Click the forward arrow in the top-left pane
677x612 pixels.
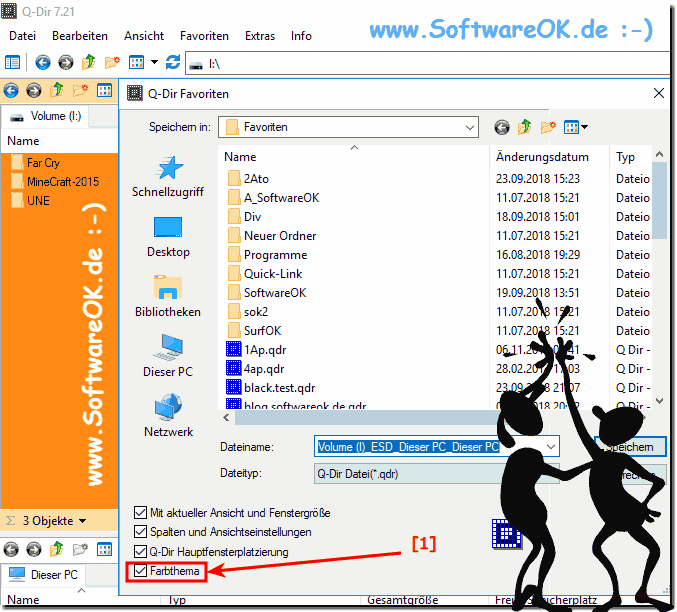point(34,91)
